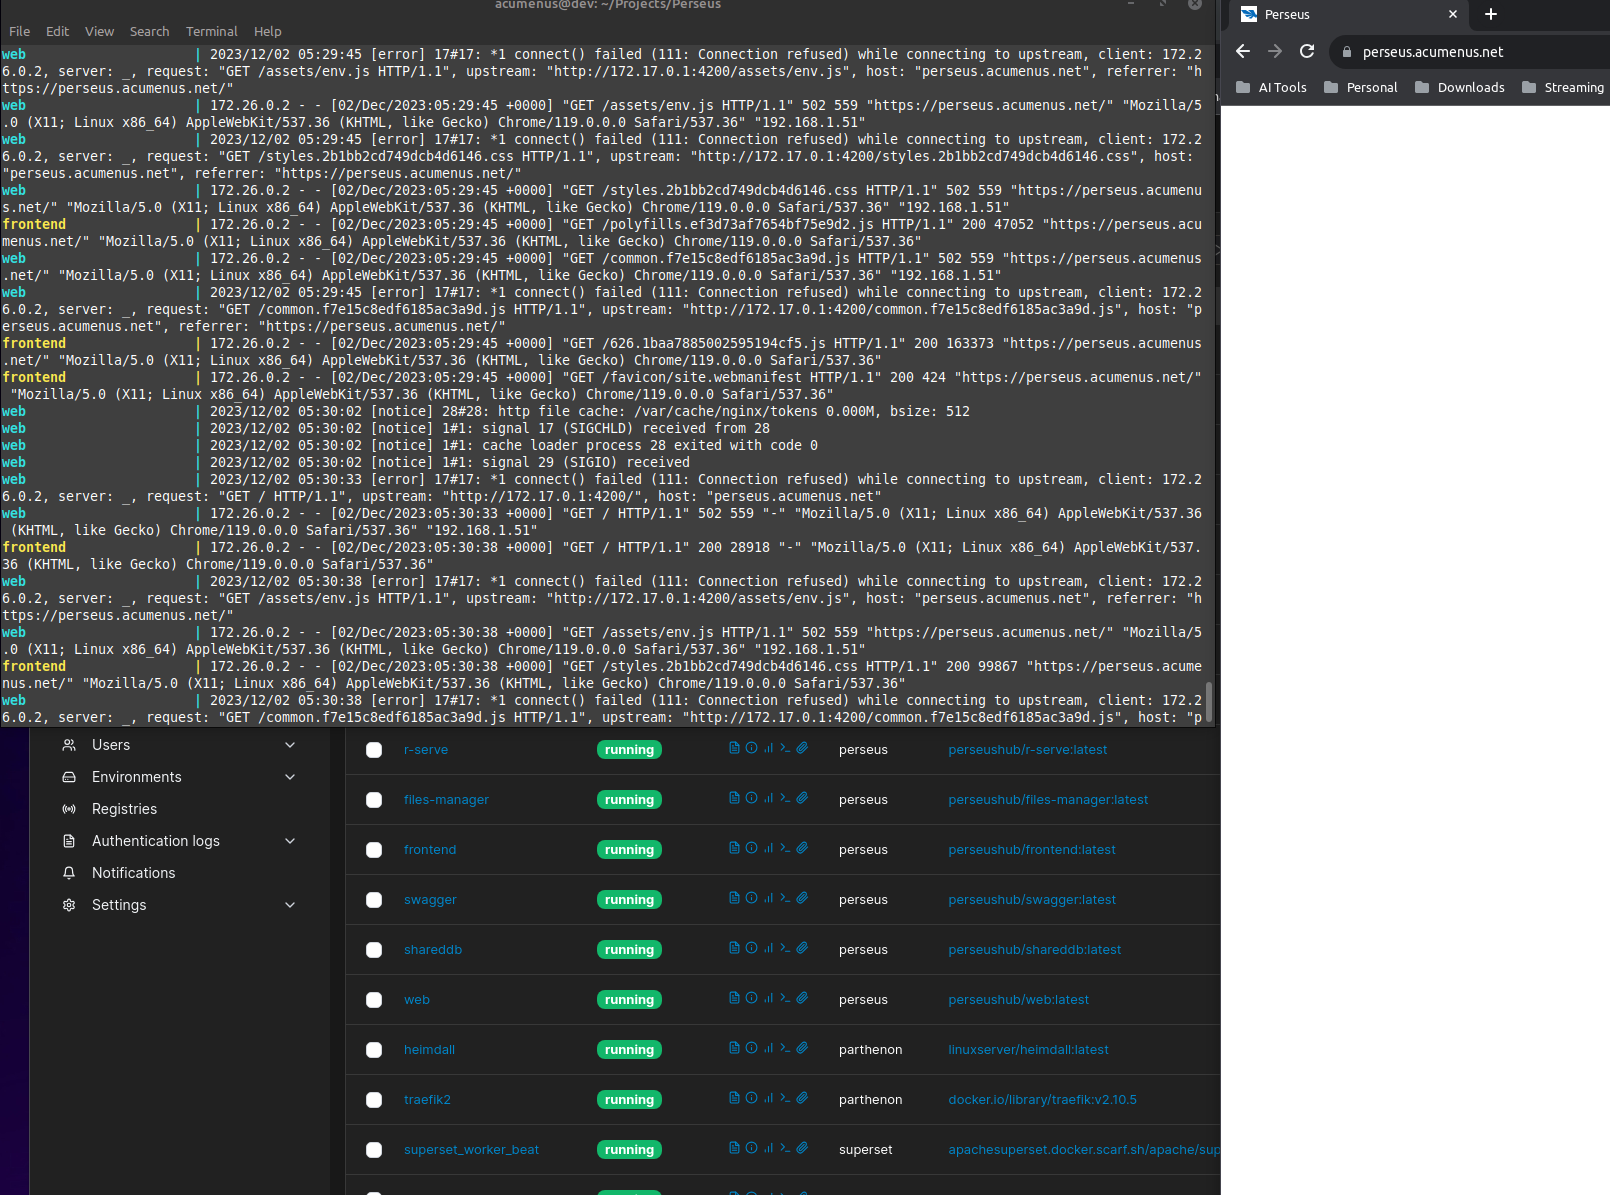Open the Streaming bookmark folder
The height and width of the screenshot is (1195, 1610).
pos(1562,87)
